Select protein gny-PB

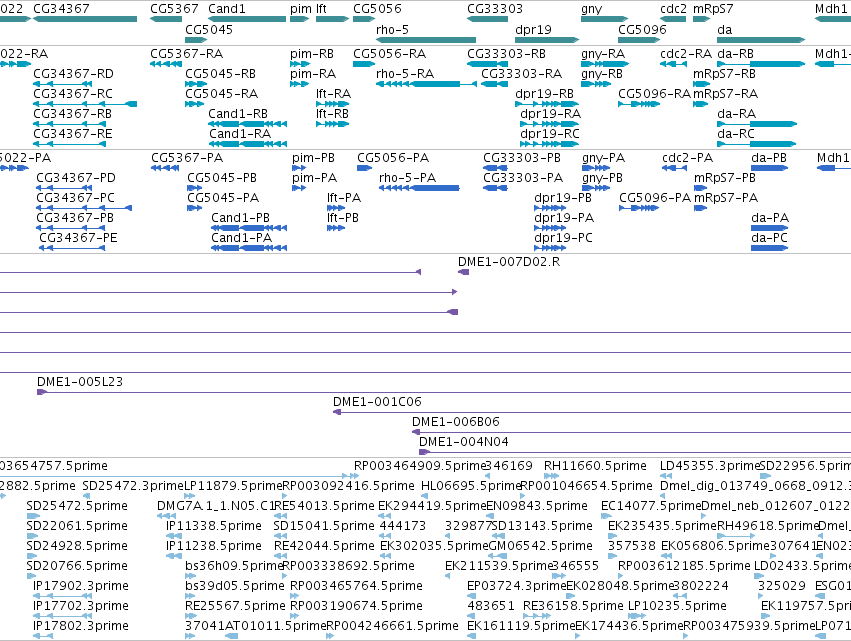596,188
